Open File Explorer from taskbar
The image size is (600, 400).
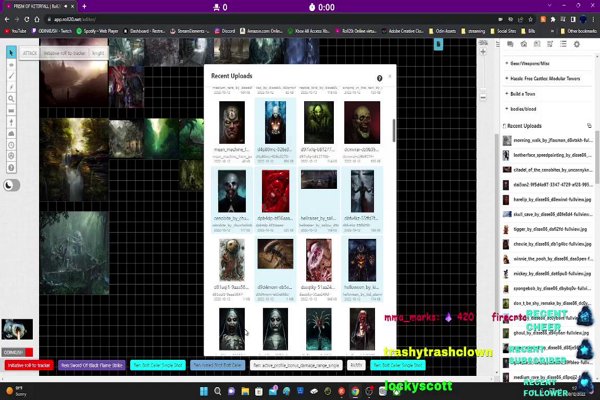(x=245, y=391)
